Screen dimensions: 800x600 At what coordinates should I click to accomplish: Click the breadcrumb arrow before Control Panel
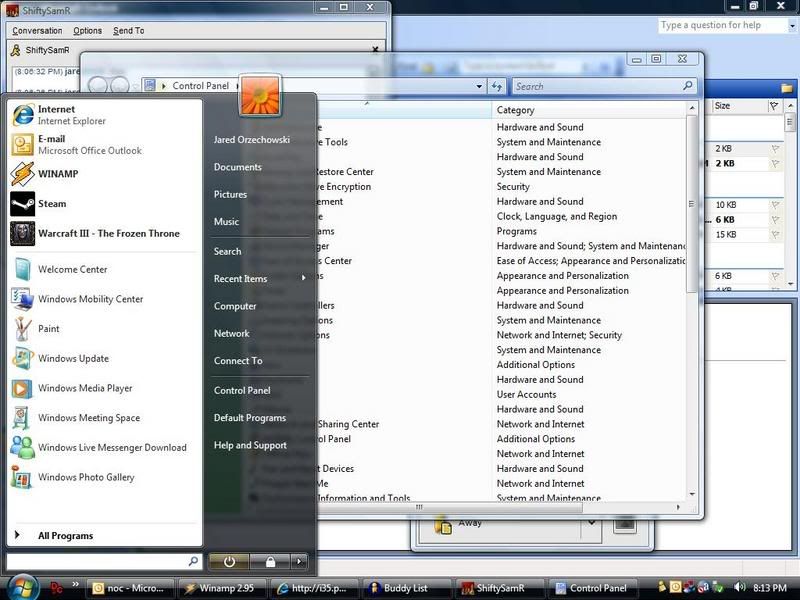(x=164, y=86)
